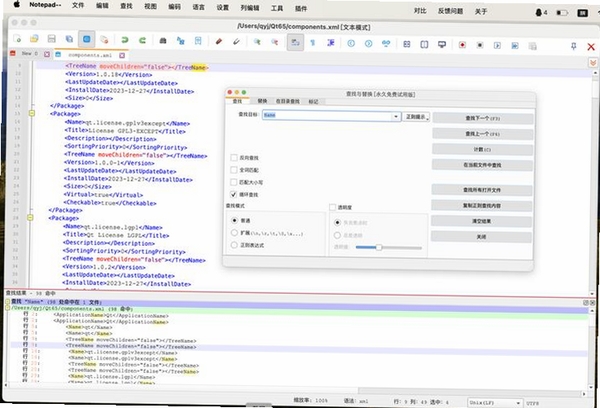Open the 编码 menu
Screen dimensions: 600x408
(174, 7)
